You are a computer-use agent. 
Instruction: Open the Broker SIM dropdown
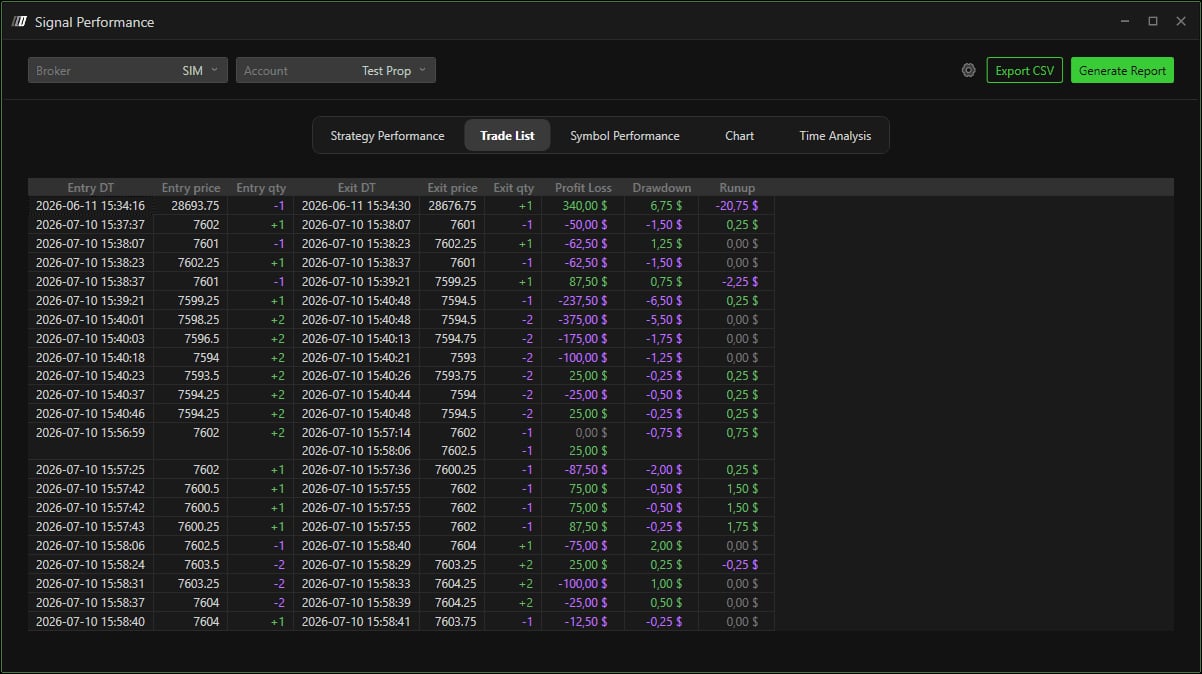click(x=128, y=70)
